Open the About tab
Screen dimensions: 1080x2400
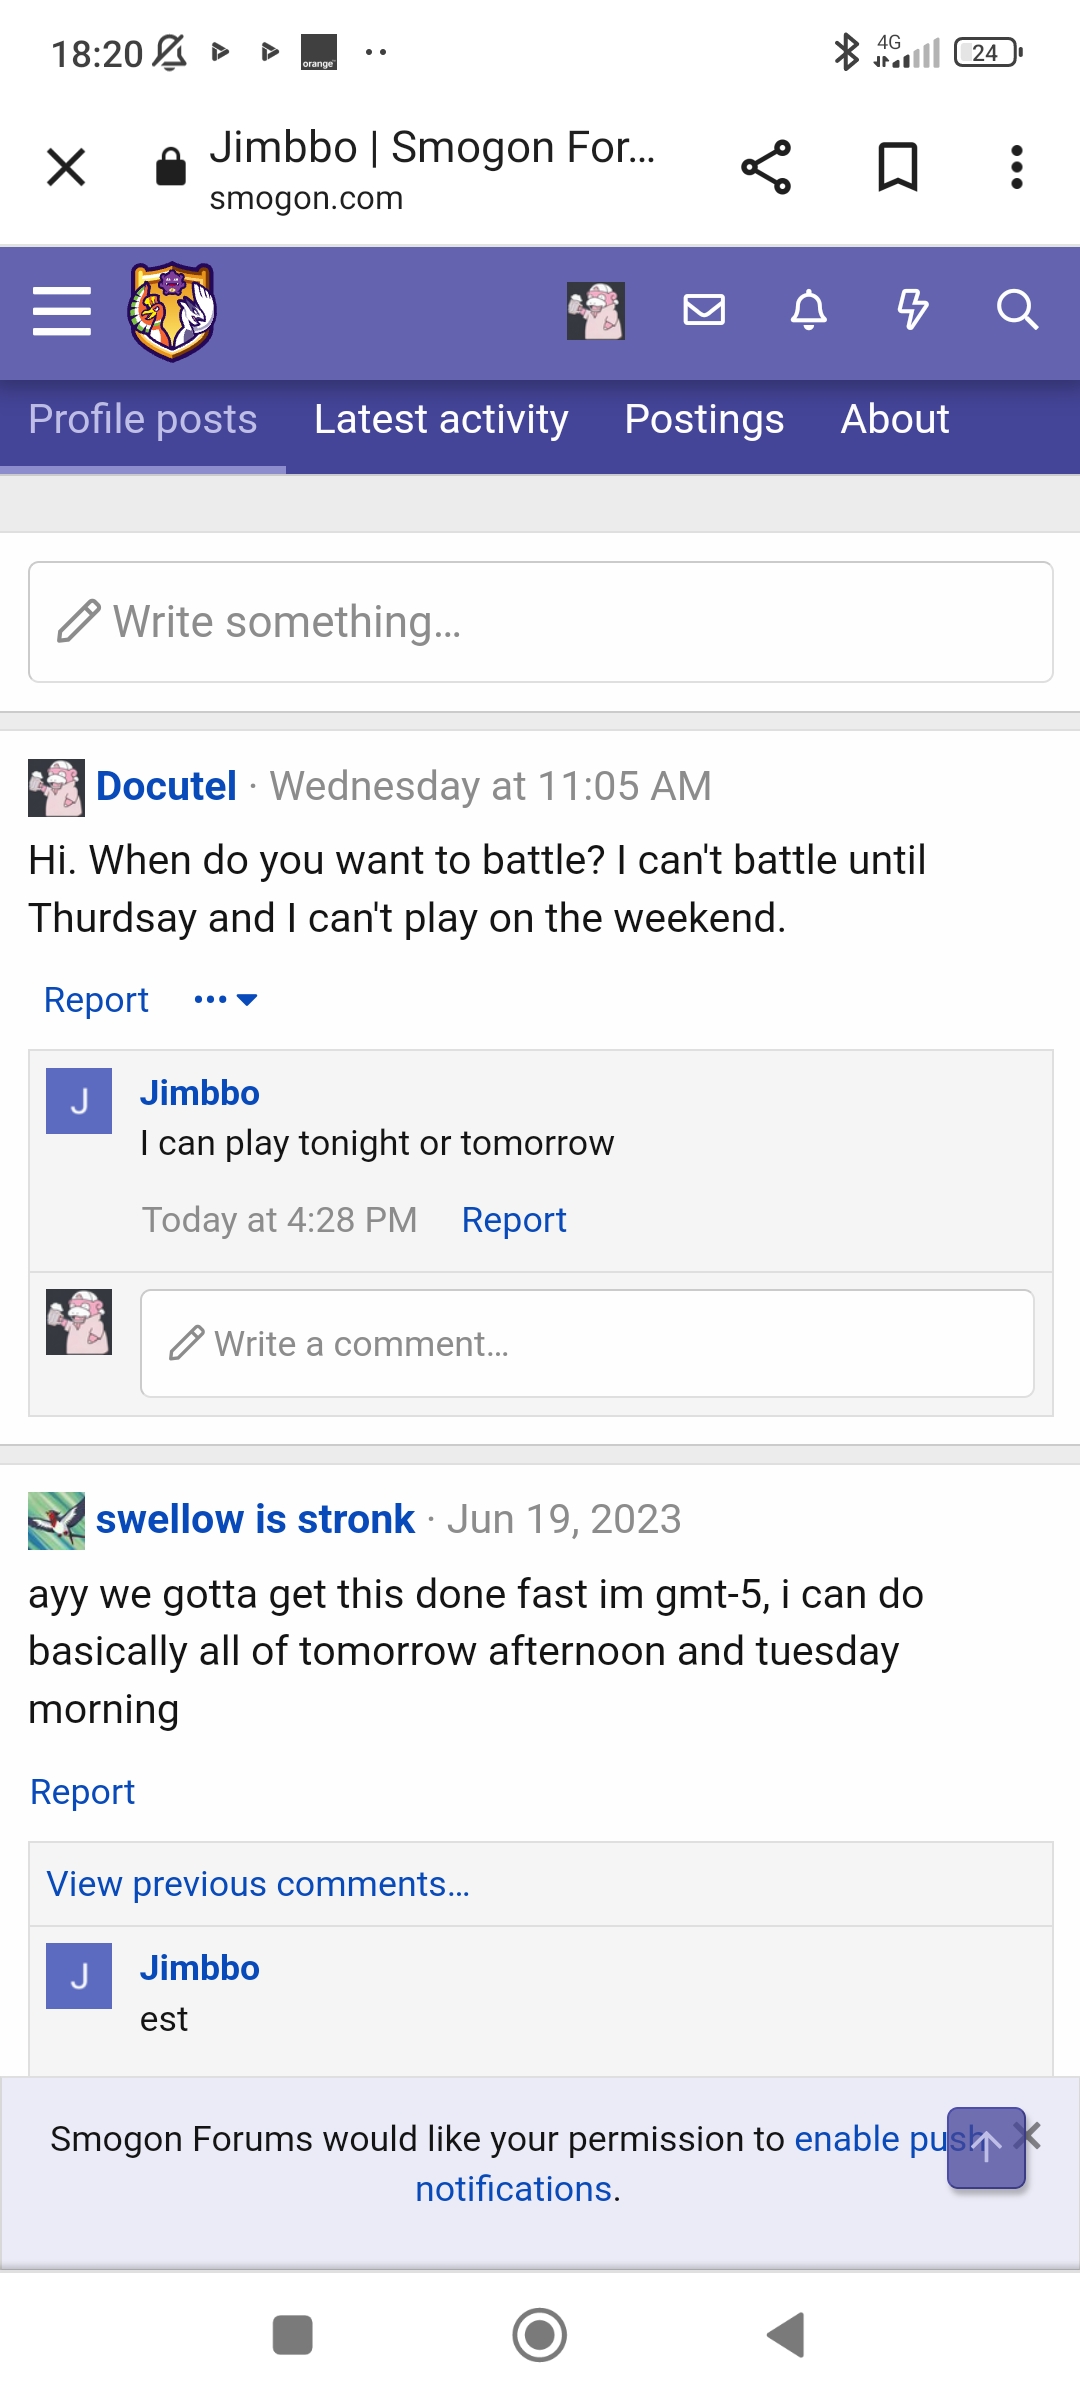pyautogui.click(x=895, y=420)
